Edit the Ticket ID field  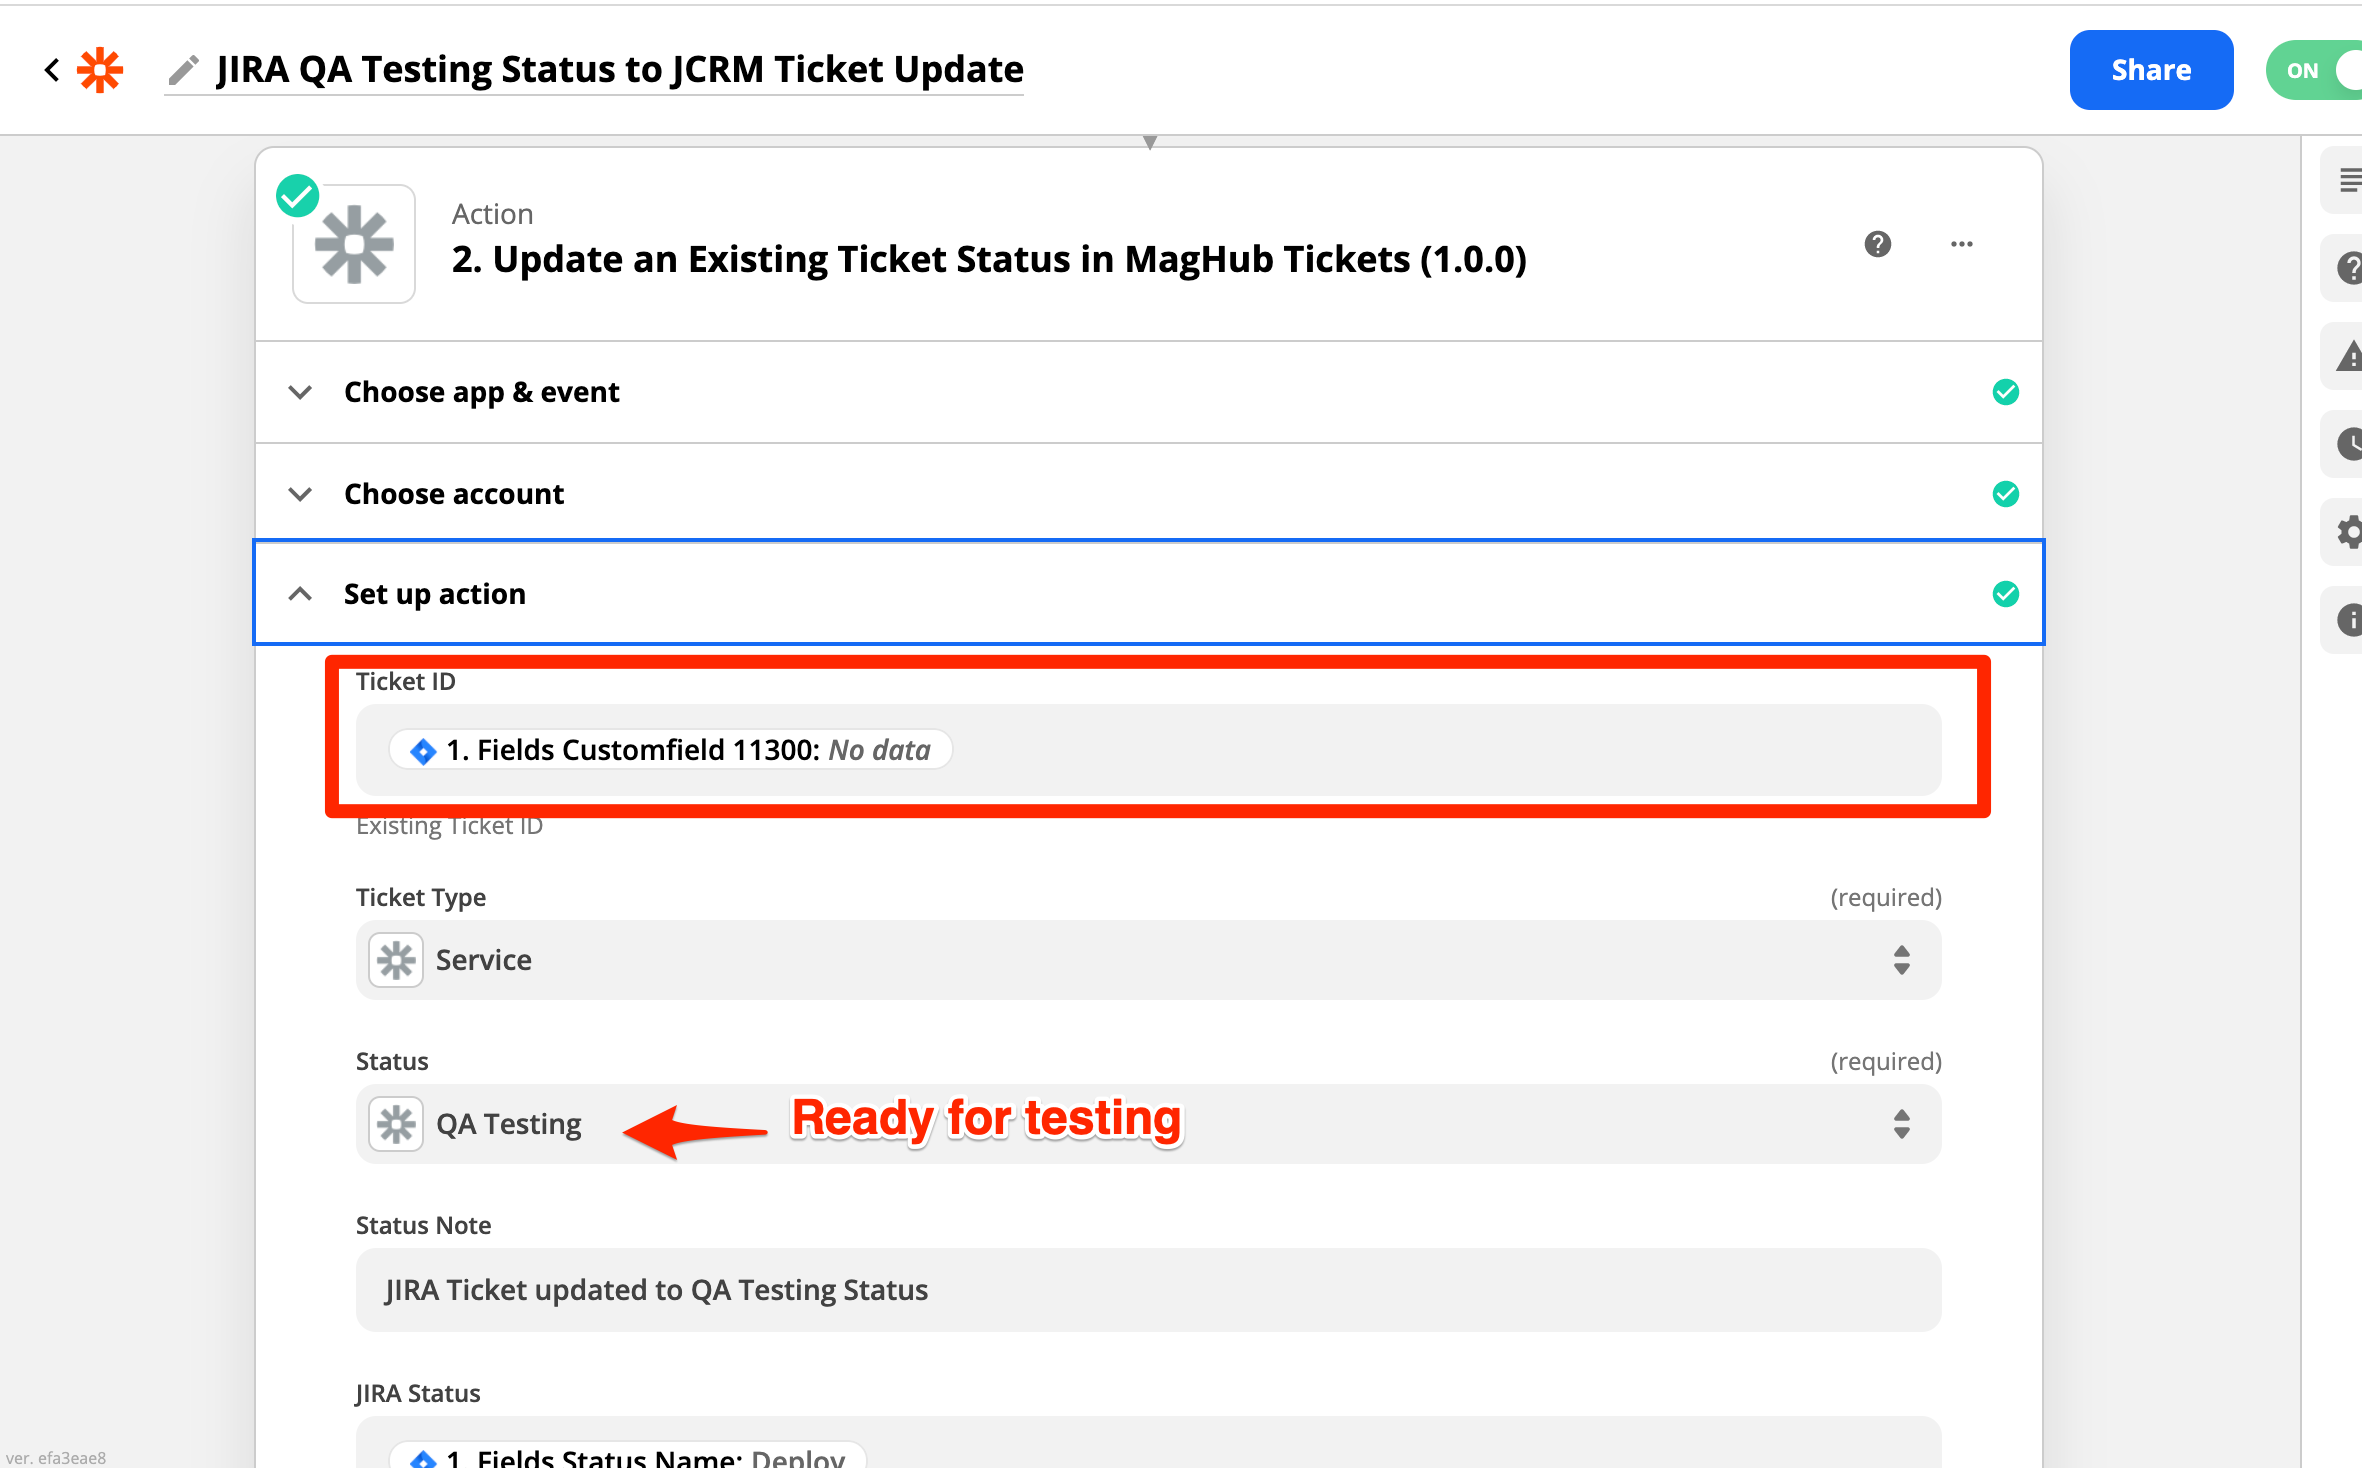[x=1148, y=750]
